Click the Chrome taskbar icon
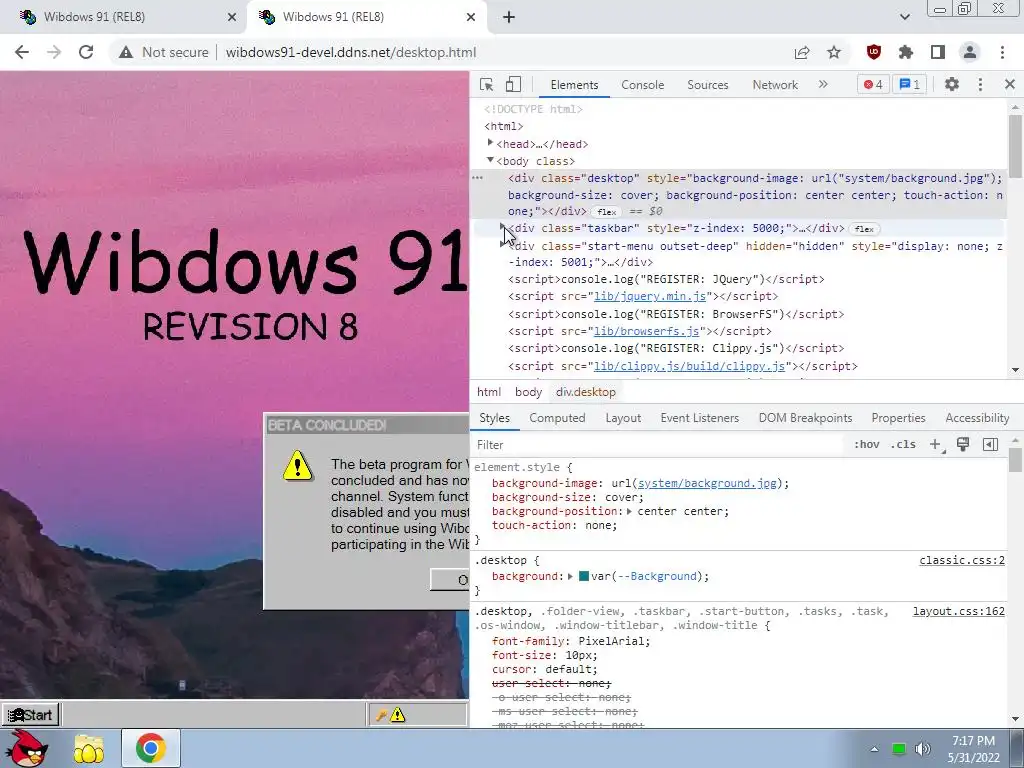 [x=150, y=748]
